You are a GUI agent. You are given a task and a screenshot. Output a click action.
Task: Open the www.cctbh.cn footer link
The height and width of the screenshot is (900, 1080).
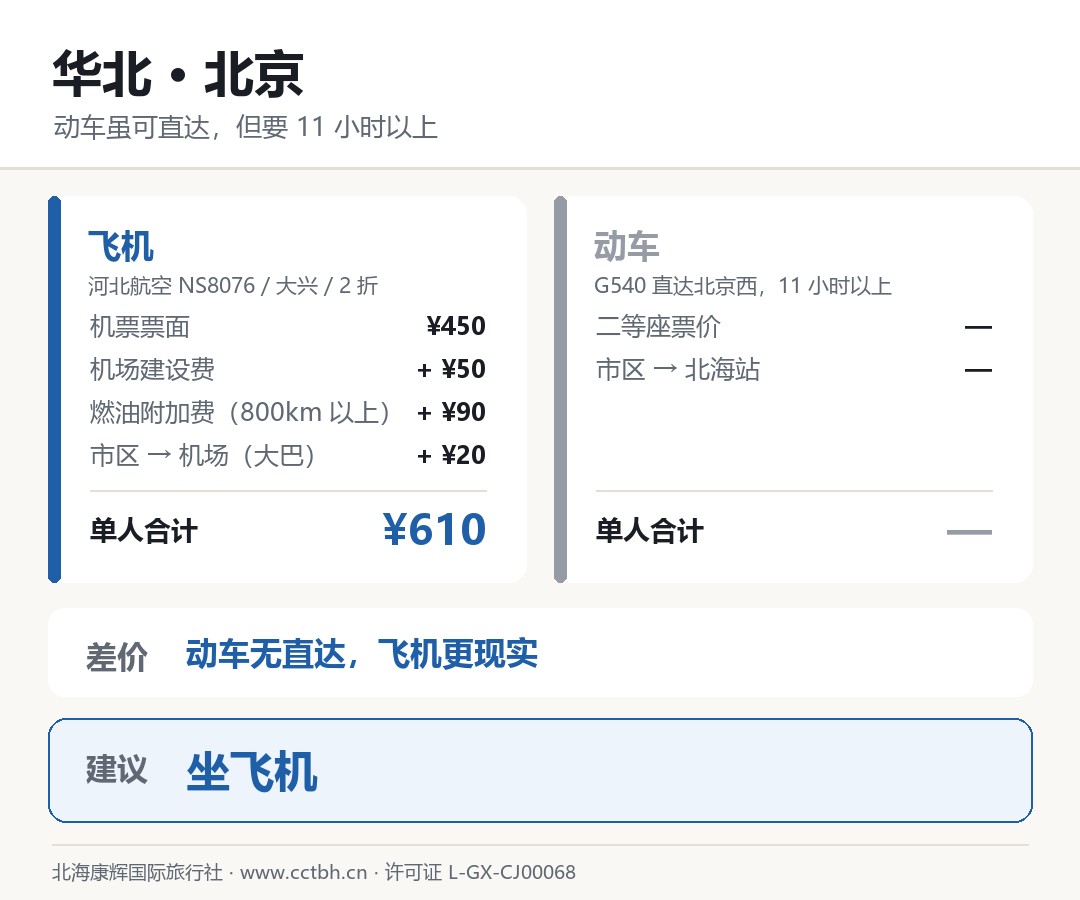point(304,872)
